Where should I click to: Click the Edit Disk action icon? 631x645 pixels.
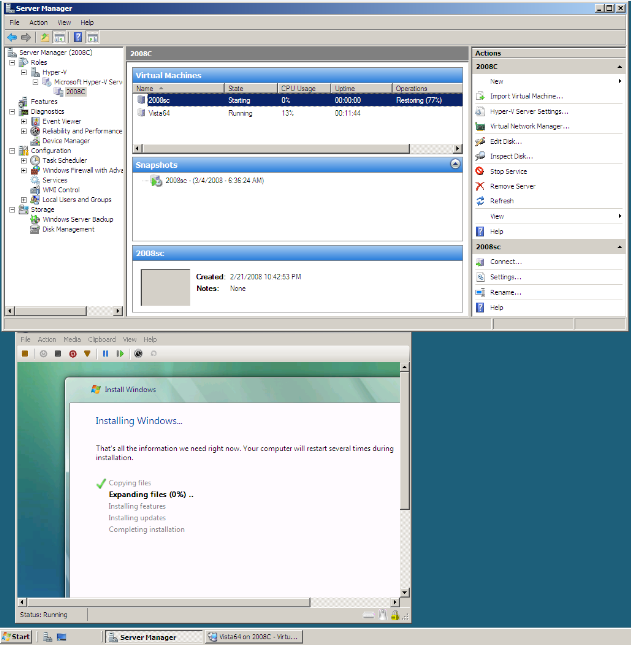click(x=480, y=142)
